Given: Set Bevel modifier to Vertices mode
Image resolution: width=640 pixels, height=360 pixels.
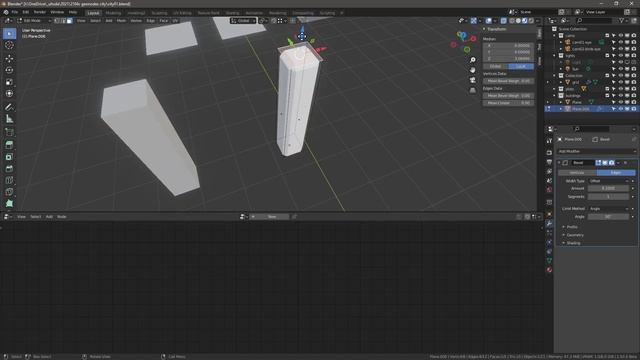Looking at the screenshot, I should click(577, 173).
